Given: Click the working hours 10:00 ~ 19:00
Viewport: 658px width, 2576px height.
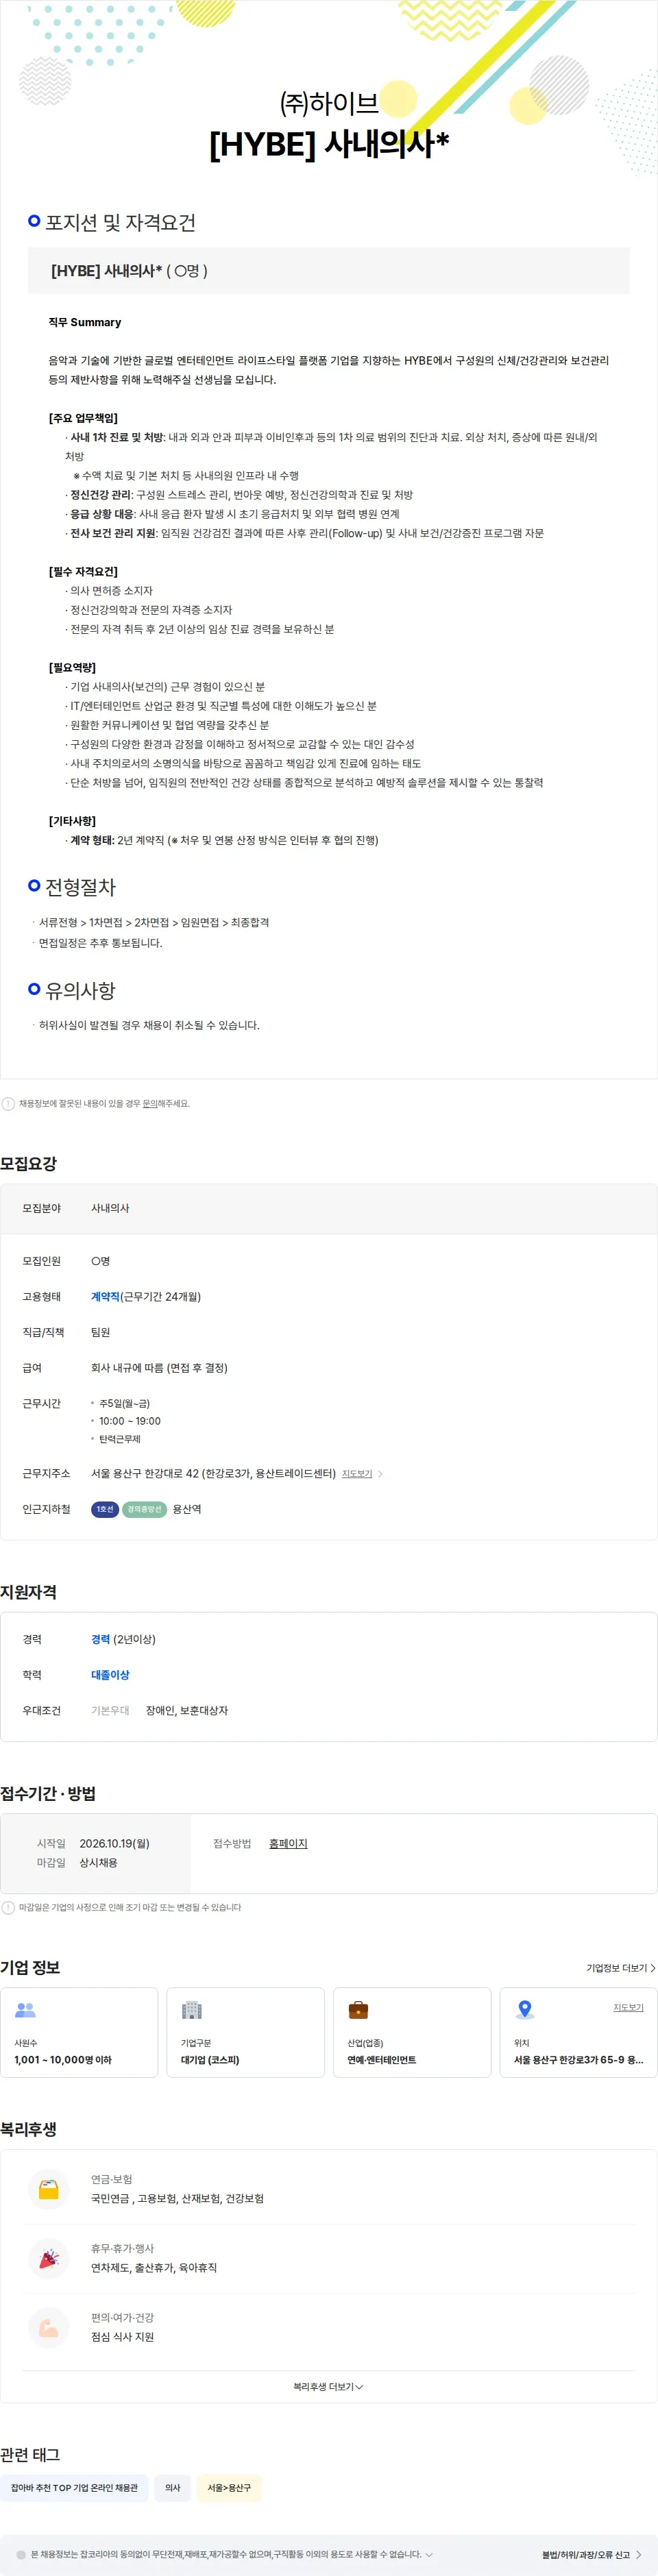Looking at the screenshot, I should (x=129, y=1421).
